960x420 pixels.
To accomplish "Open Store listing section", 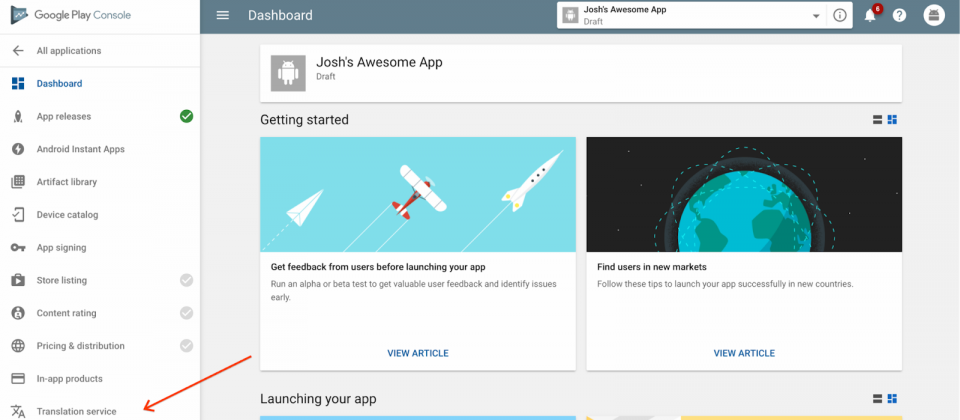I will [x=62, y=280].
